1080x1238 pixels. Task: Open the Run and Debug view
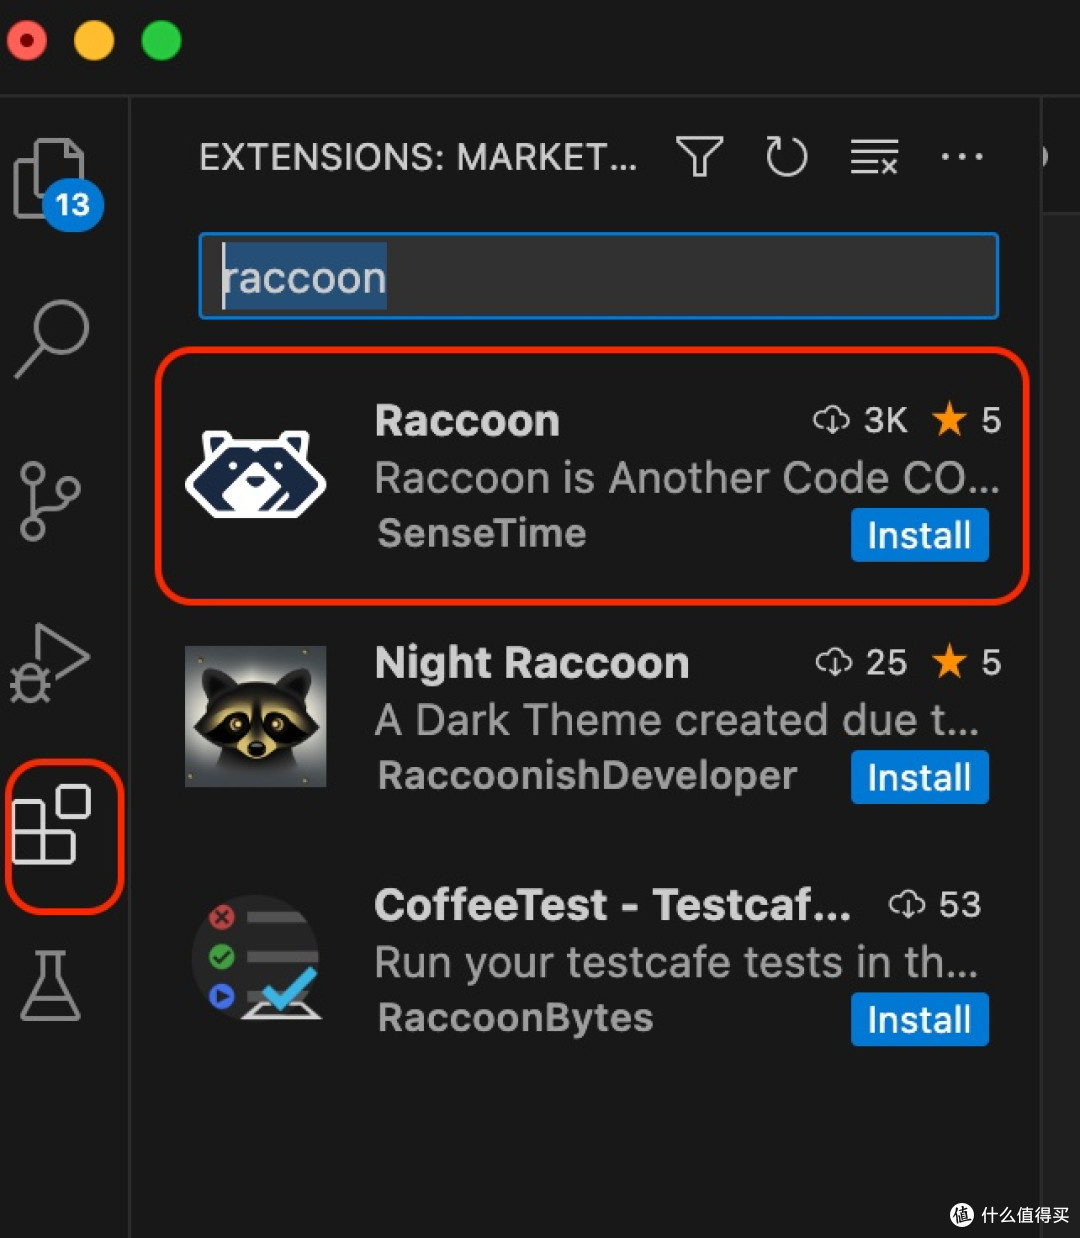point(50,662)
